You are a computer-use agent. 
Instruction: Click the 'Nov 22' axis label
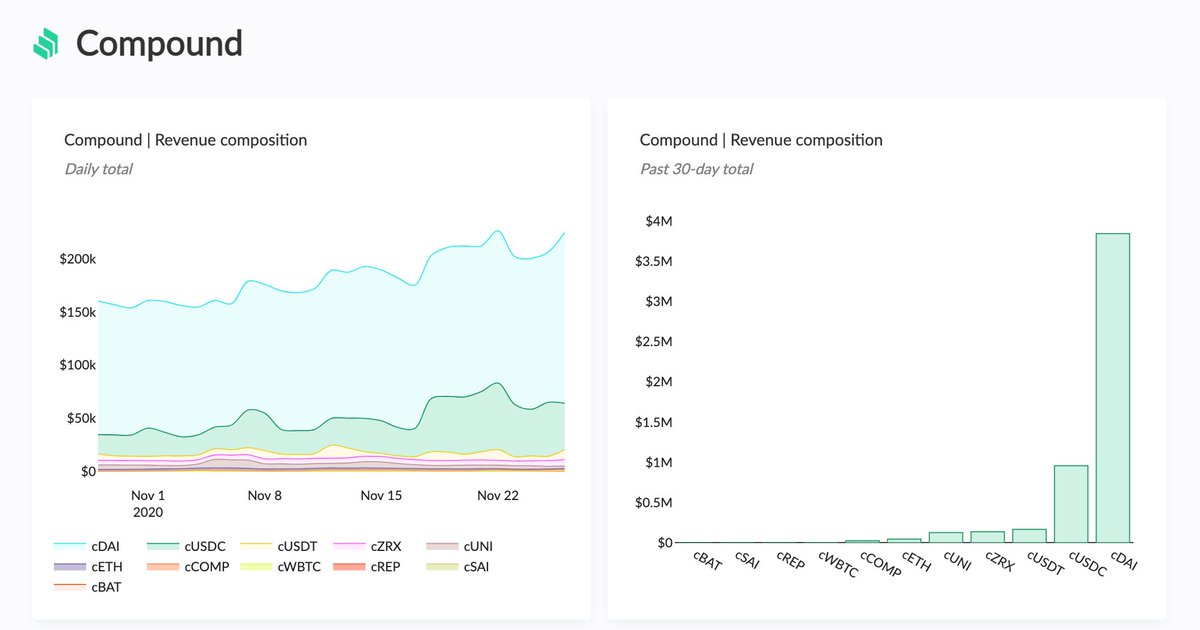[498, 496]
